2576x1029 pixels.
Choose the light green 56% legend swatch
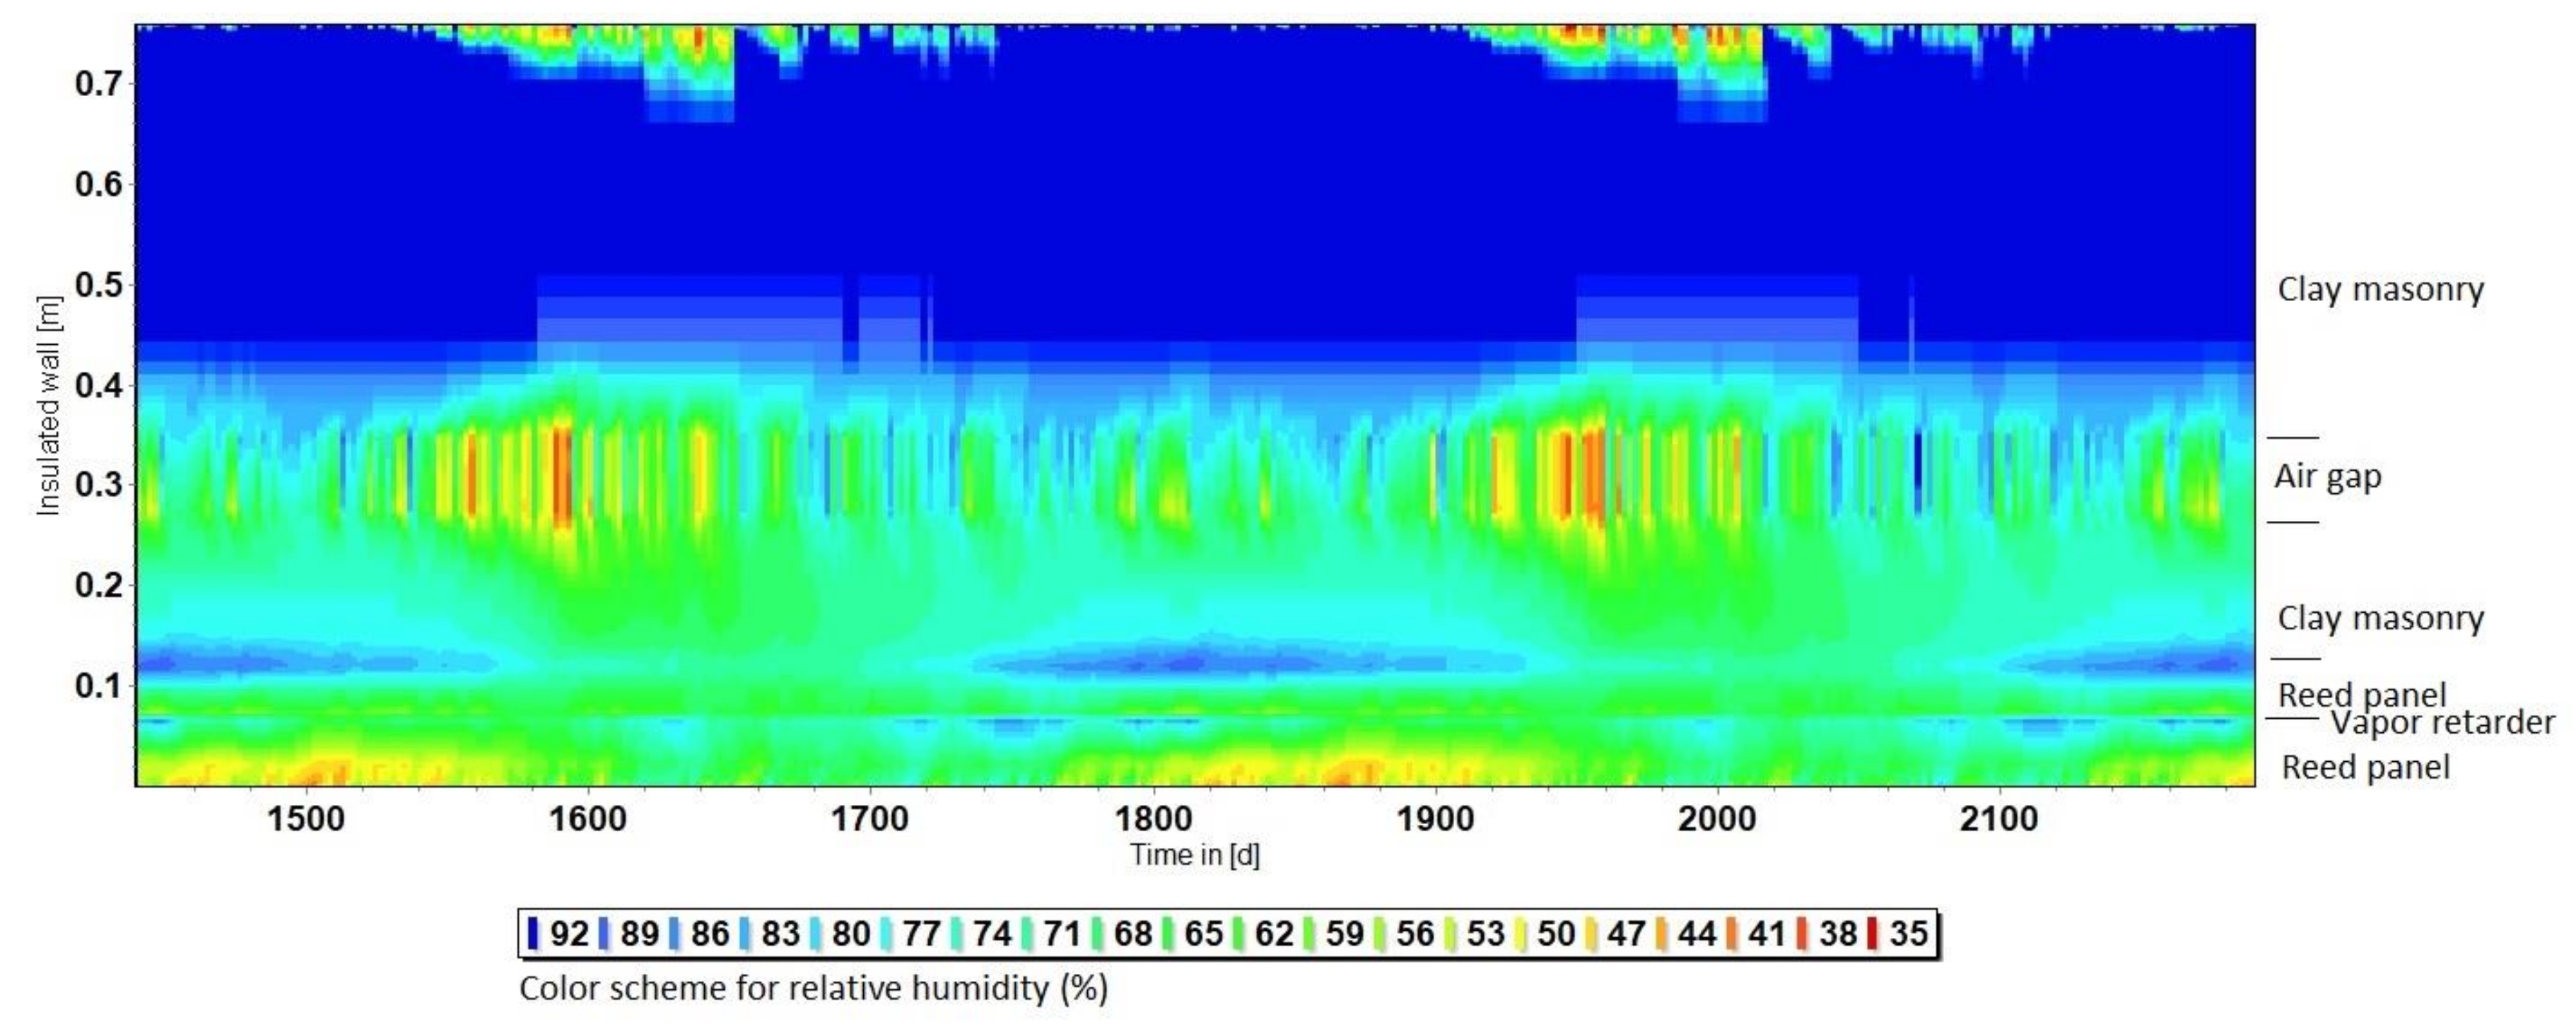[x=1379, y=934]
